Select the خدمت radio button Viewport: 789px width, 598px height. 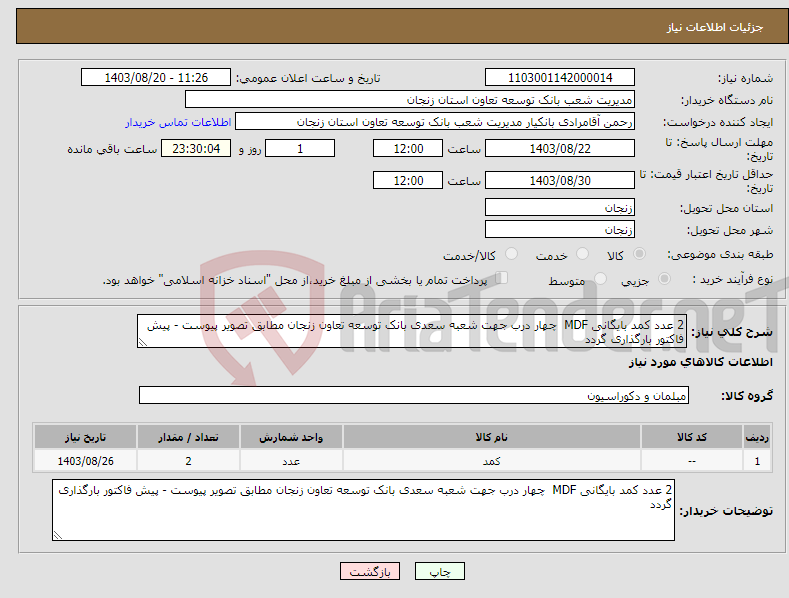tap(582, 254)
